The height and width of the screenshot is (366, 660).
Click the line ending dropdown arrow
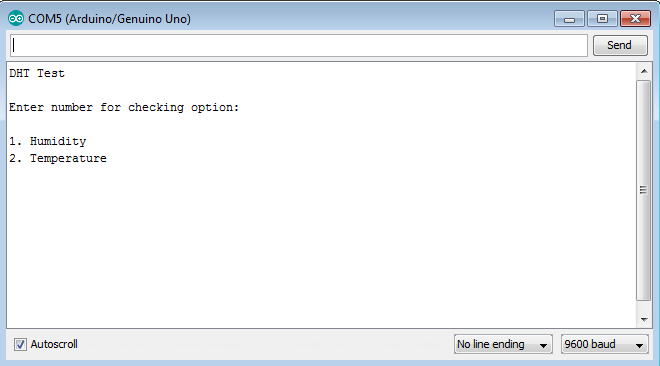[543, 345]
